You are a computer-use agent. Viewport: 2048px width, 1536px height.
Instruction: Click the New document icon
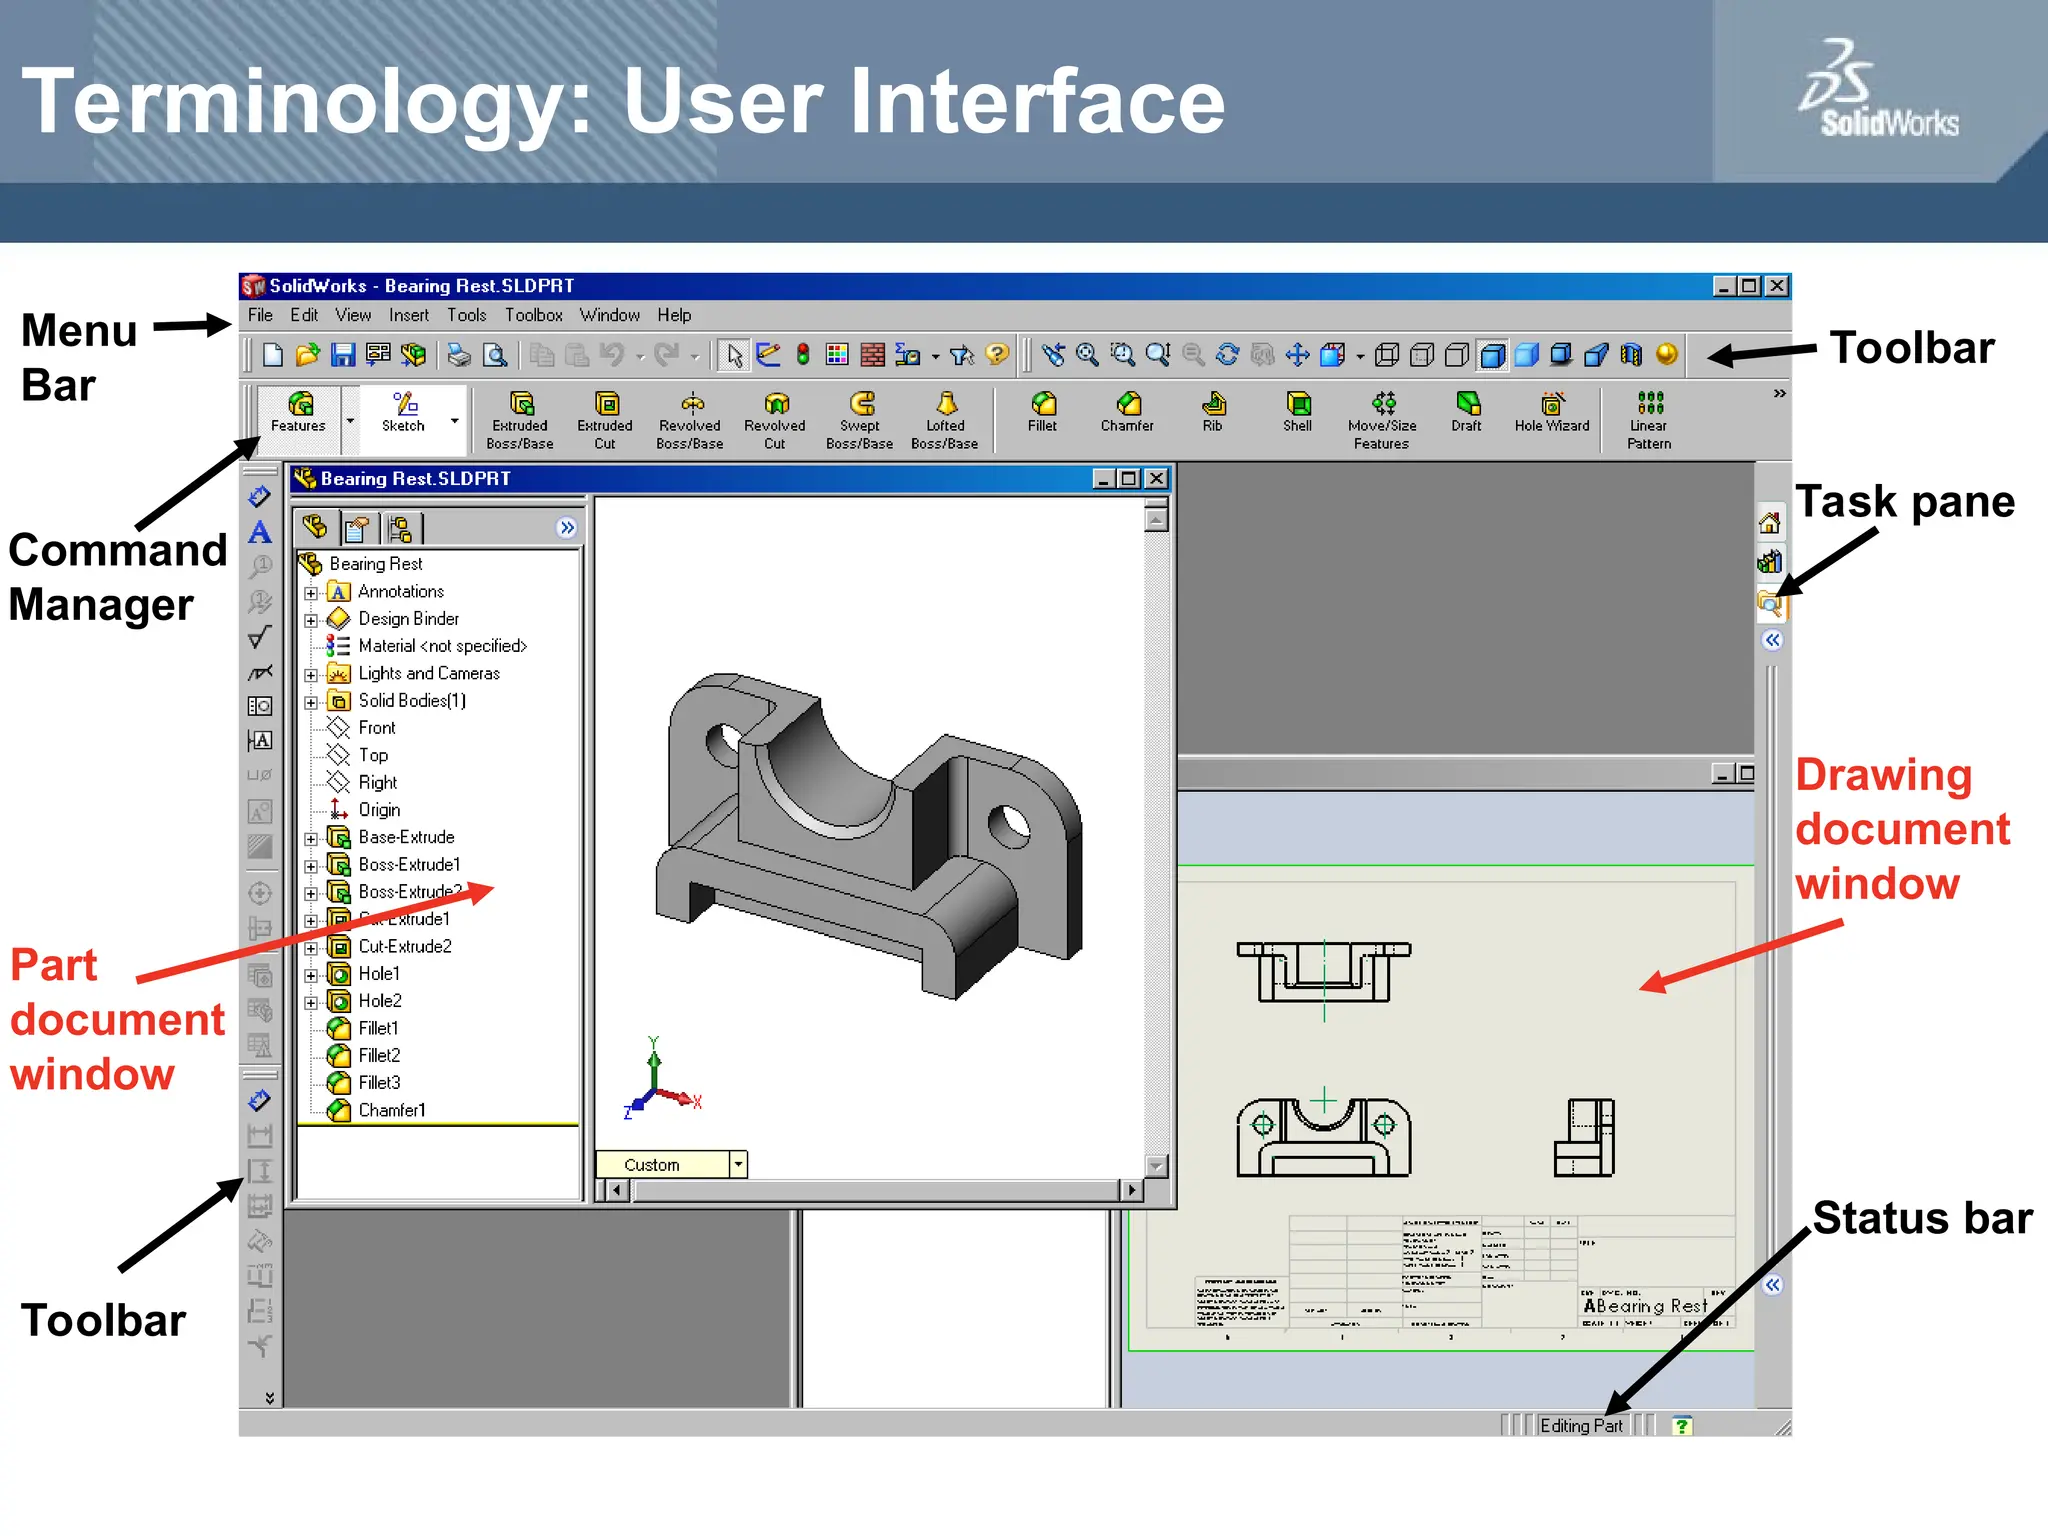point(273,355)
